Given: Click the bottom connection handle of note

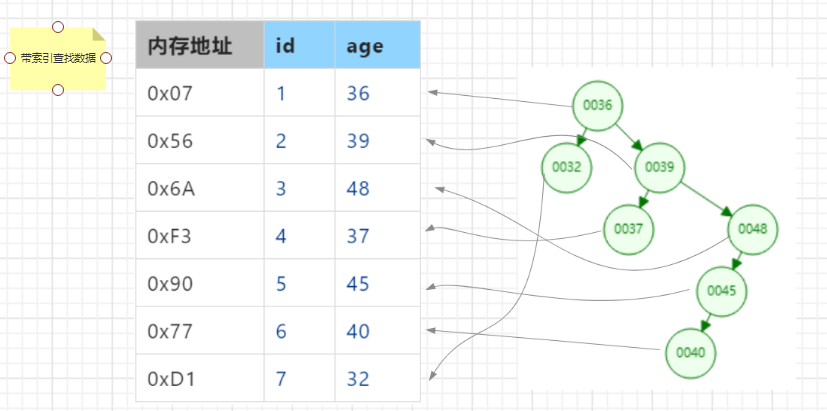Looking at the screenshot, I should 58,90.
